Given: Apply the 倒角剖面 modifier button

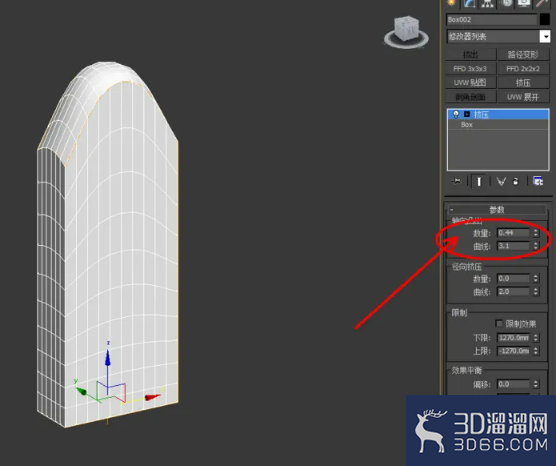Looking at the screenshot, I should click(x=471, y=97).
